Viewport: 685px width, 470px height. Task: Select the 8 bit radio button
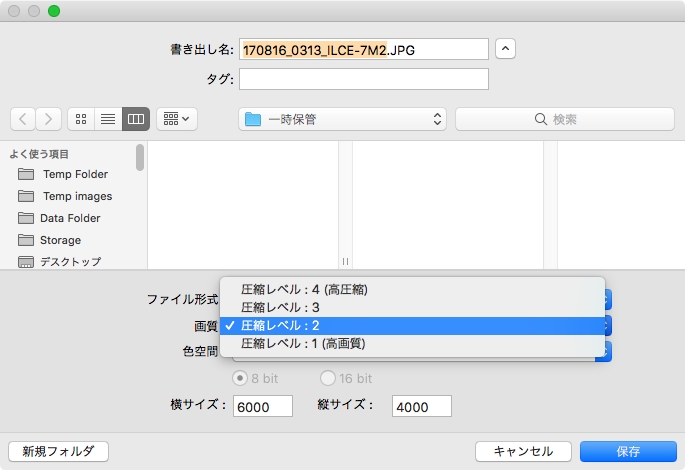(x=240, y=378)
